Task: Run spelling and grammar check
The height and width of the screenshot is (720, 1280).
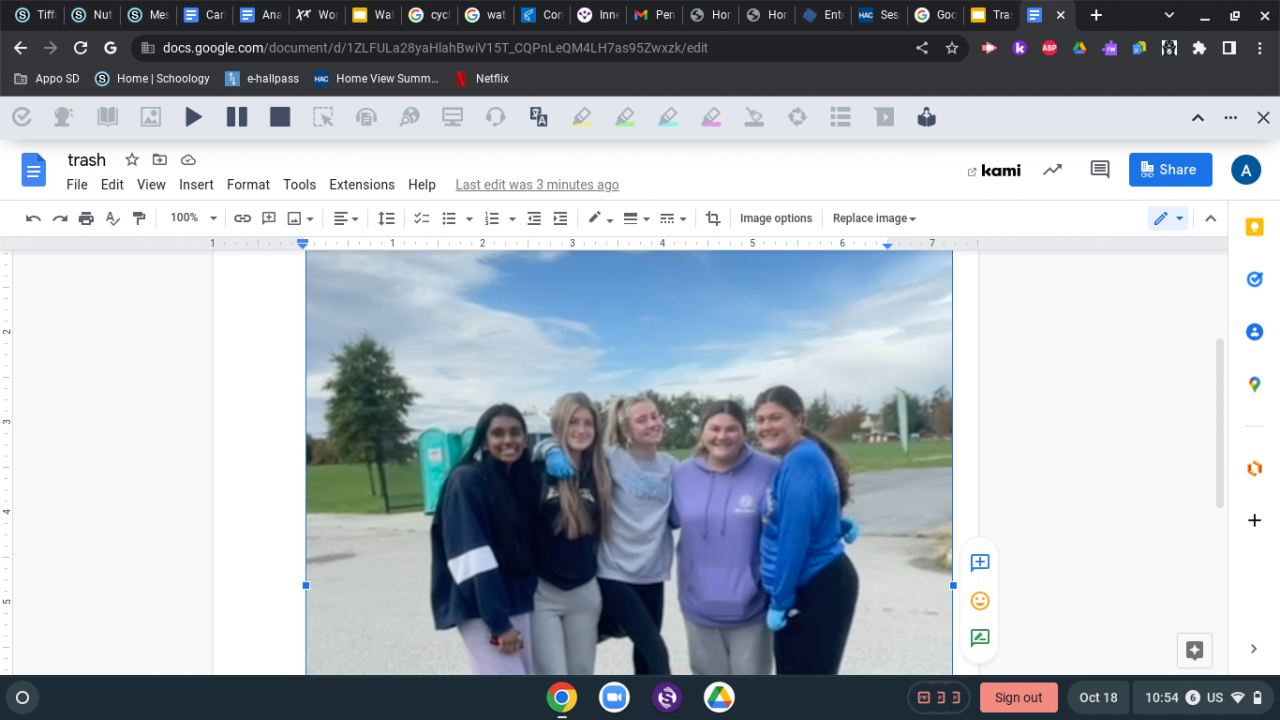Action: tap(113, 218)
